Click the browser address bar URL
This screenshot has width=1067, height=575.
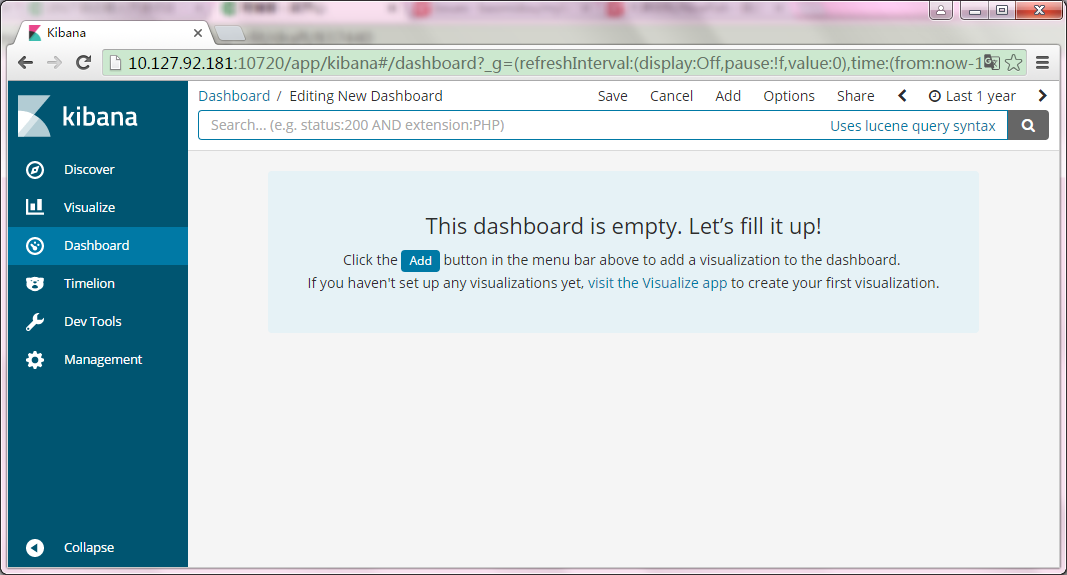[x=555, y=63]
